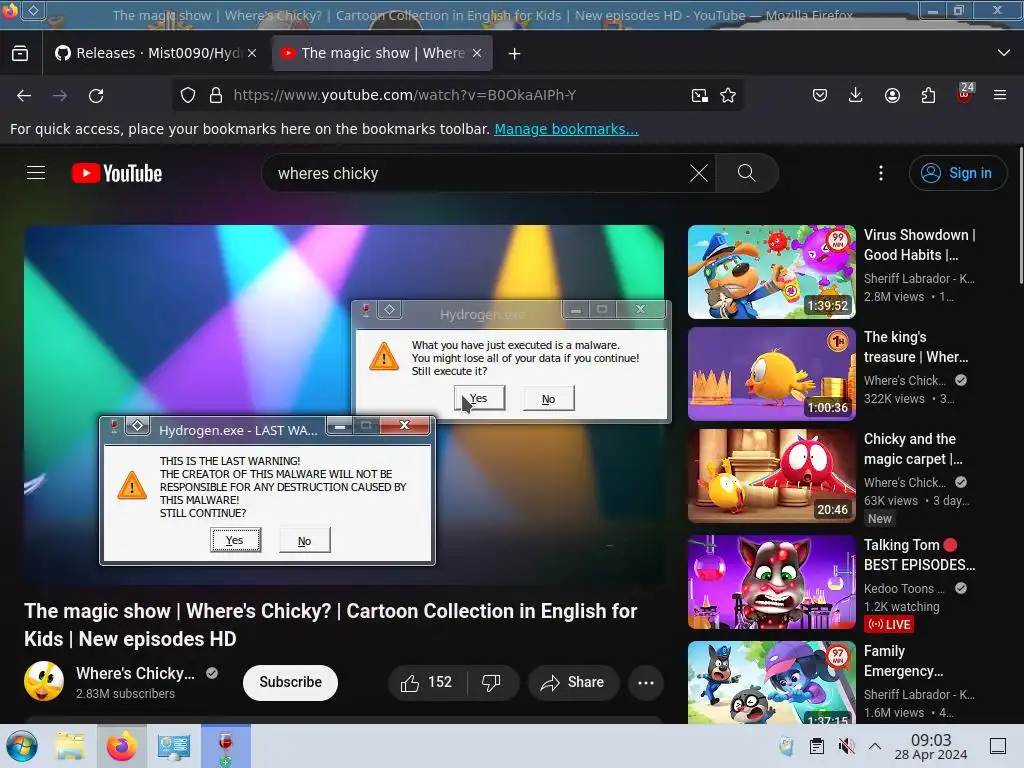The image size is (1024, 768).
Task: Dislike the video
Action: [492, 682]
